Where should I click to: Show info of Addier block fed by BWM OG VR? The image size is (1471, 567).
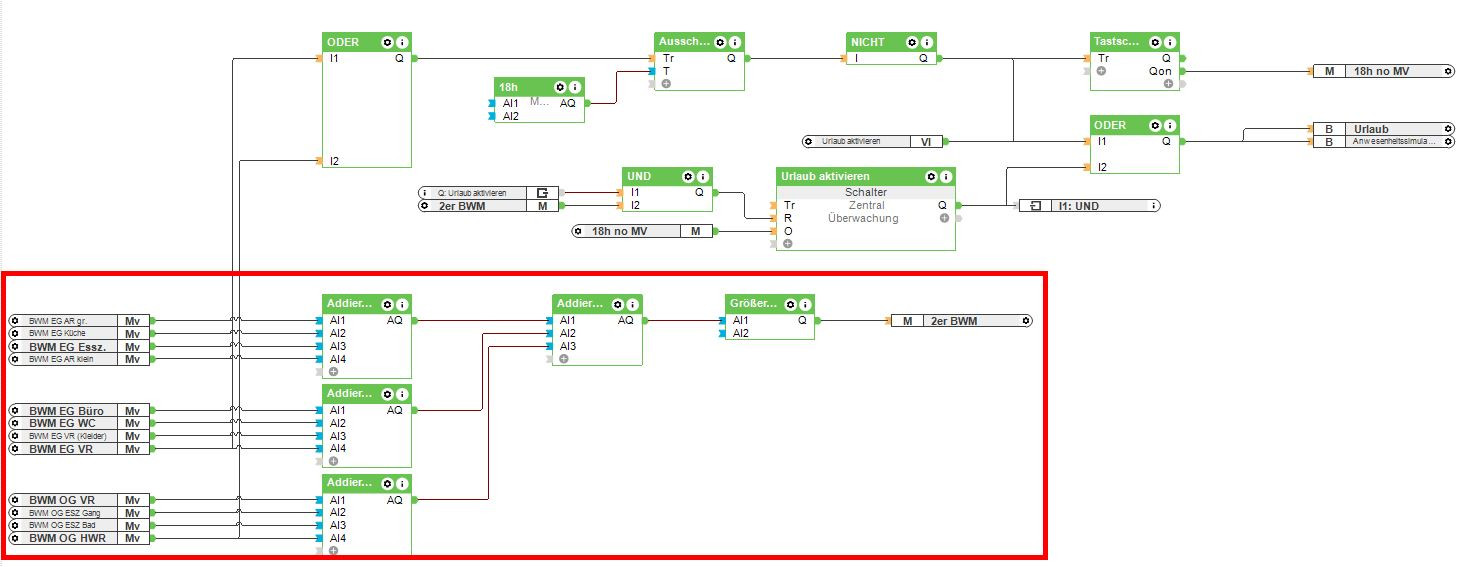(401, 484)
